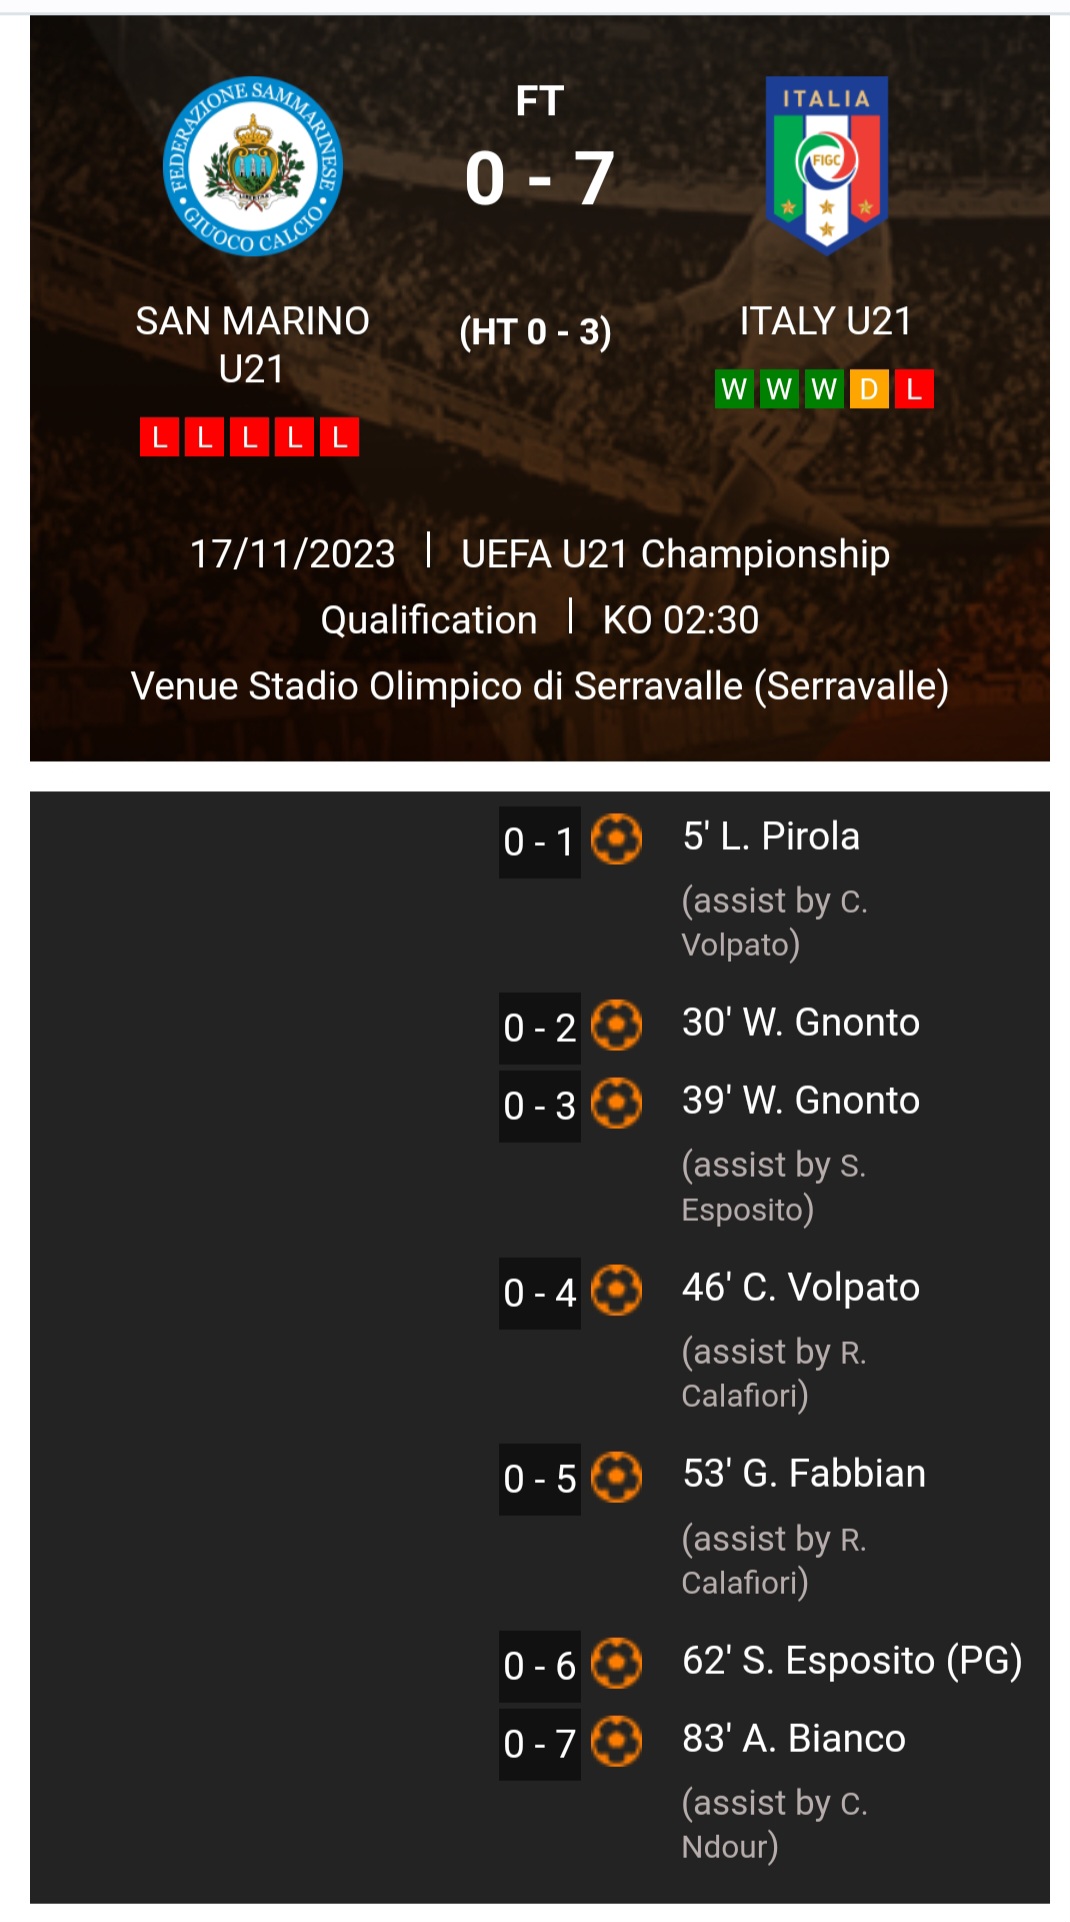Viewport: 1070px width, 1922px height.
Task: Open the SAN MARINO U21 team name
Action: pyautogui.click(x=252, y=345)
